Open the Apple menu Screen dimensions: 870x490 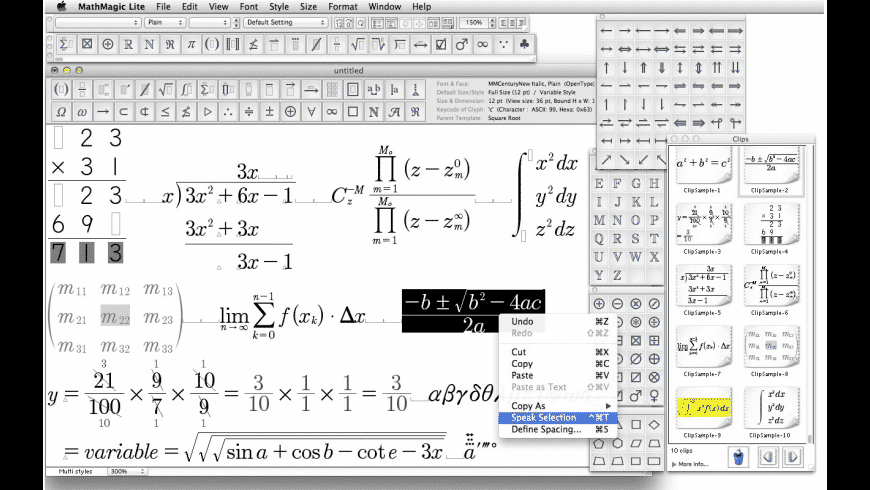[62, 7]
